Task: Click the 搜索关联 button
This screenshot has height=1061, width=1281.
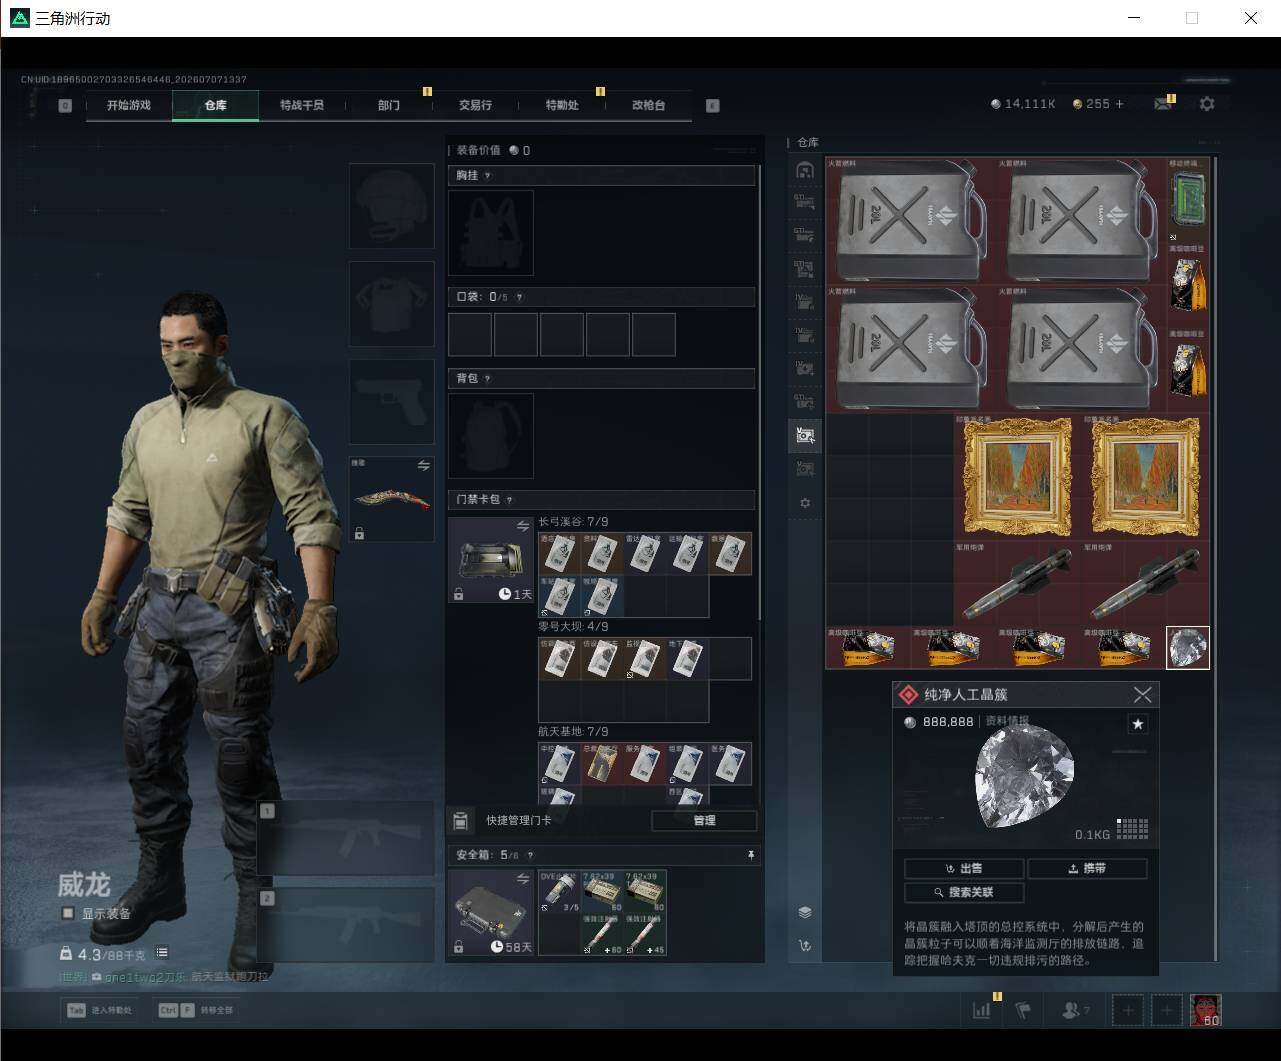Action: [x=964, y=893]
